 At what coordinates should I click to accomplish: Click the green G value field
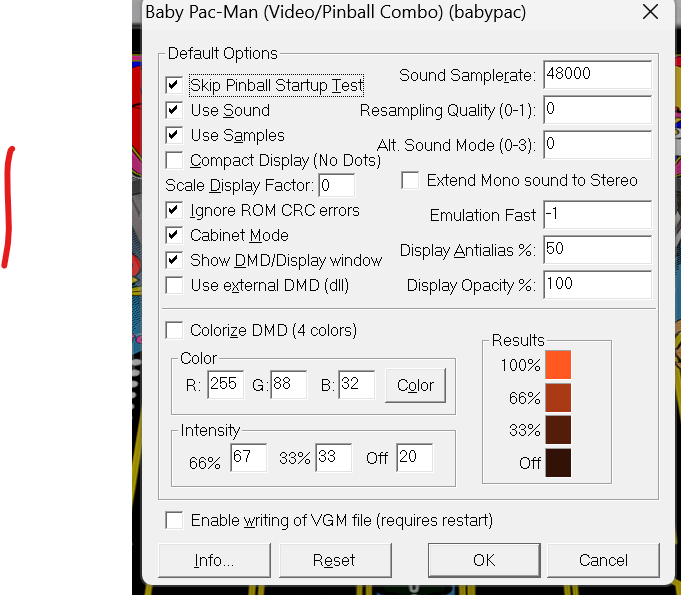[288, 384]
